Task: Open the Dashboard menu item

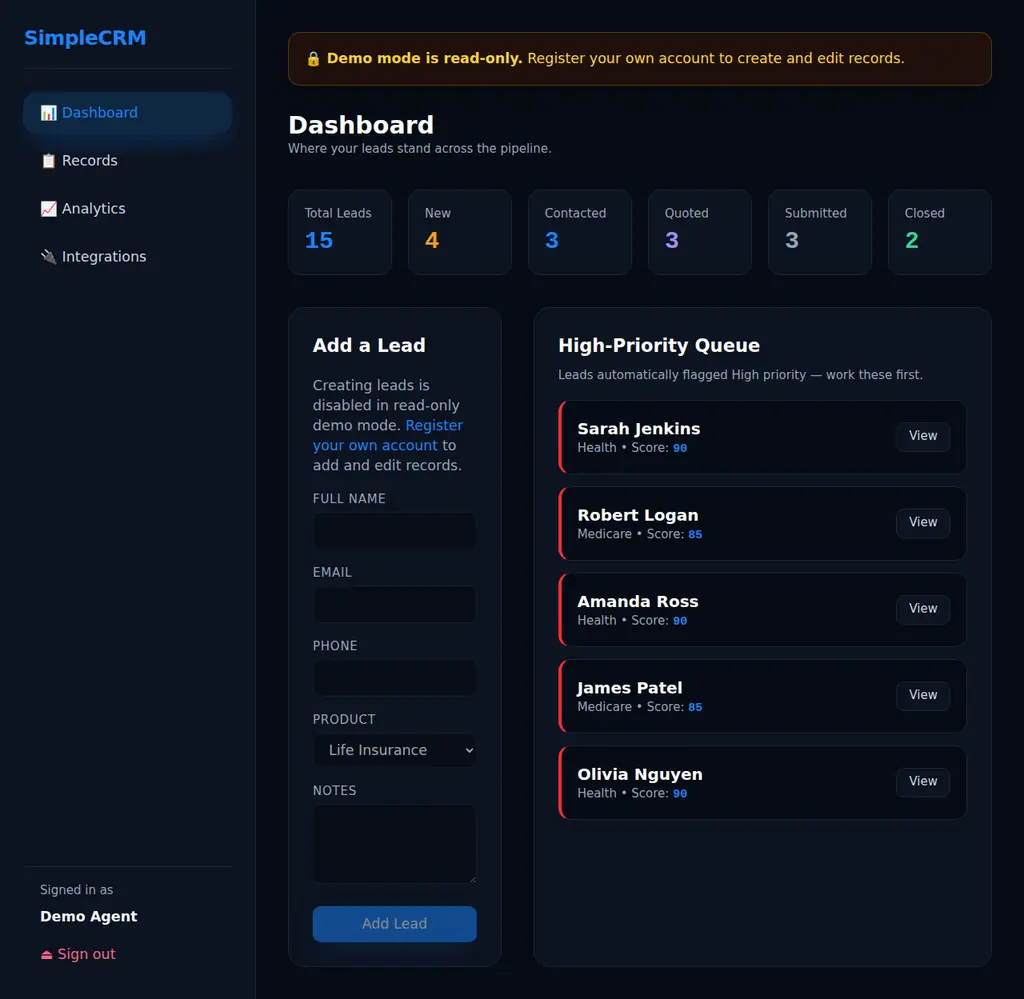Action: (x=127, y=113)
